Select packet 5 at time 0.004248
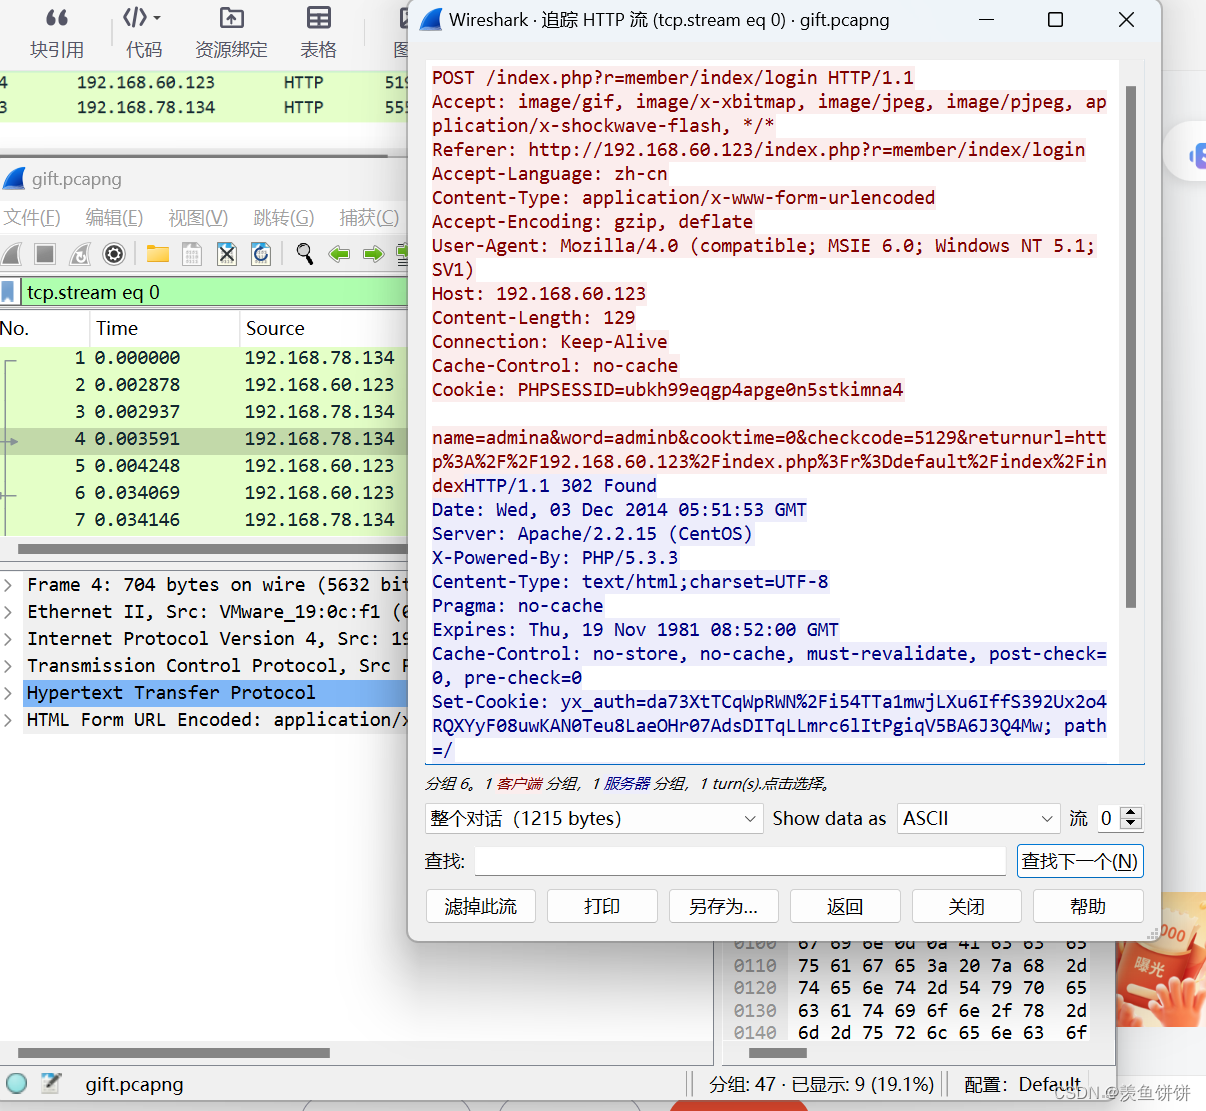This screenshot has width=1206, height=1111. click(204, 466)
